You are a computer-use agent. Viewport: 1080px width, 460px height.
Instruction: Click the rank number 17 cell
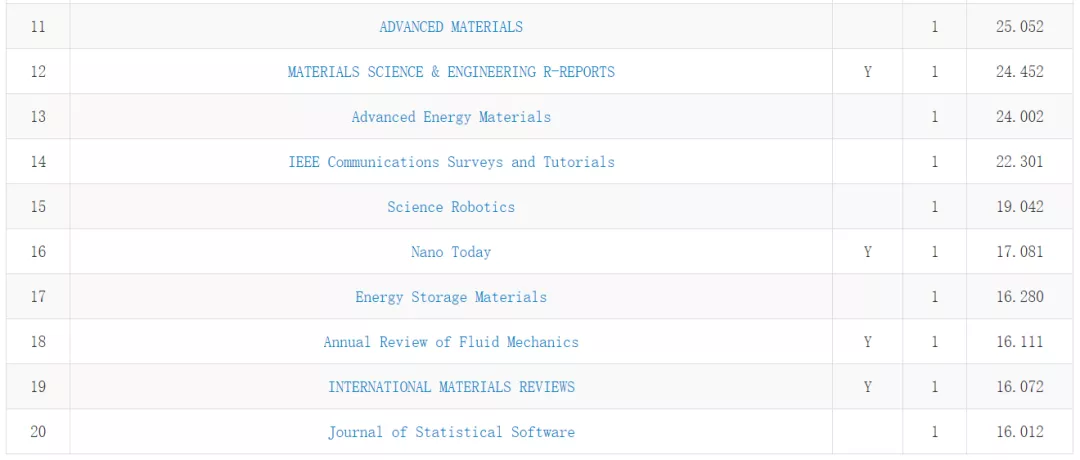click(x=38, y=297)
